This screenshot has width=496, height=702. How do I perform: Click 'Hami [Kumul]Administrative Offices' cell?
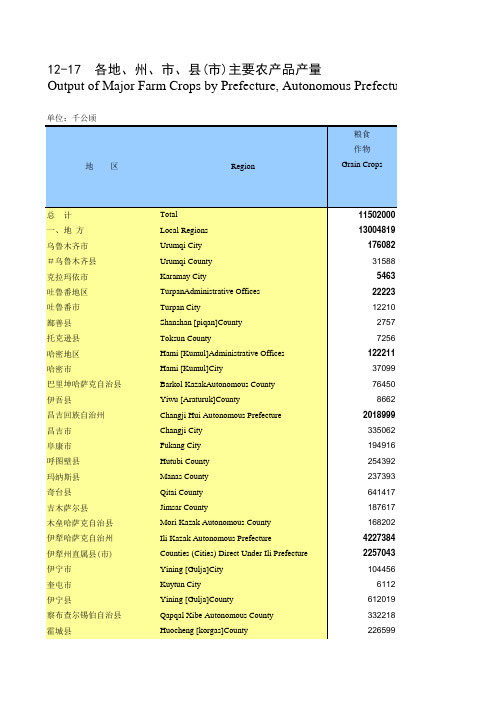click(x=222, y=353)
